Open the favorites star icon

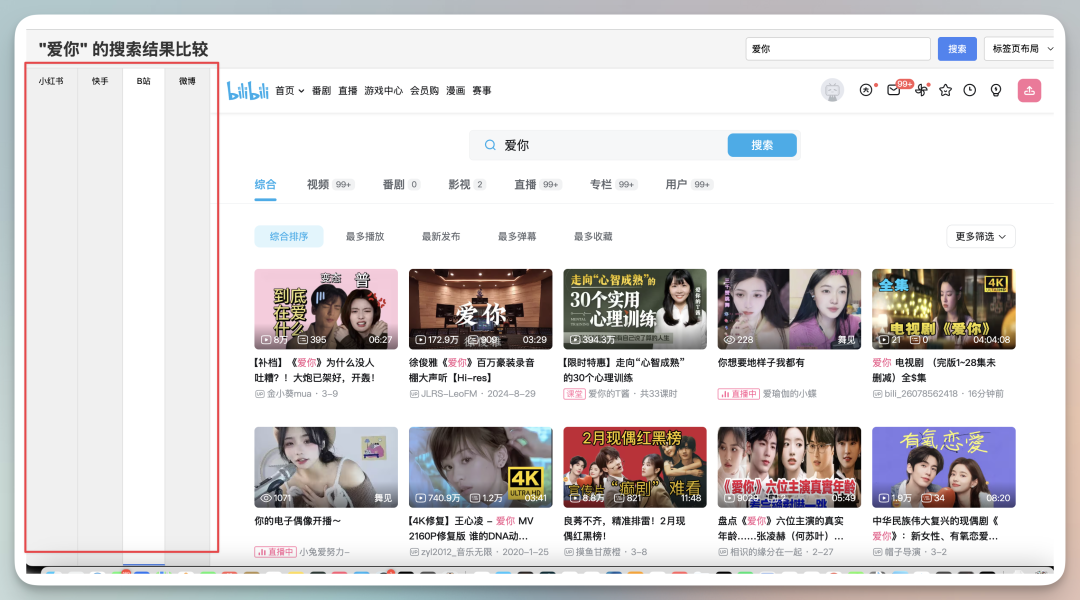tap(945, 90)
